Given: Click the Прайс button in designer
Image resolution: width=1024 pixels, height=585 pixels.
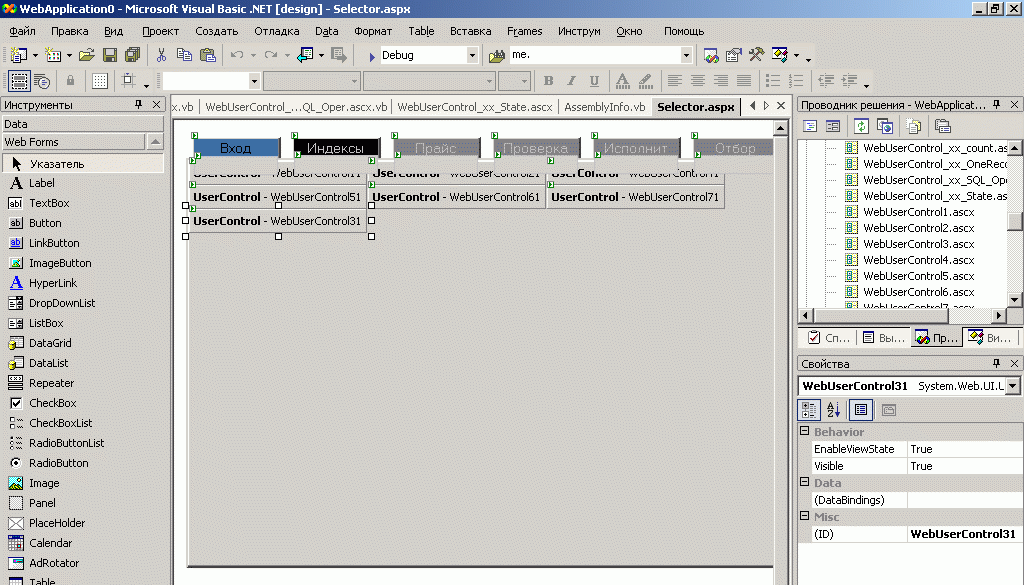Looking at the screenshot, I should coord(436,148).
